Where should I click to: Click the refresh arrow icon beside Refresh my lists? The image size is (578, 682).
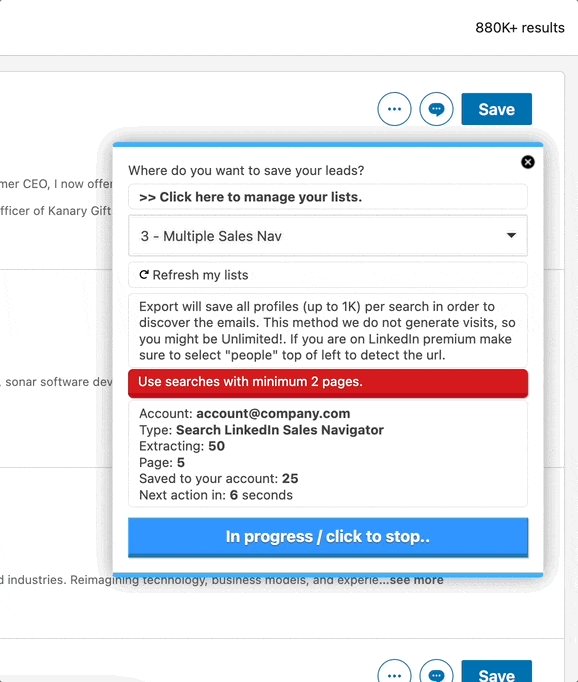pos(144,274)
